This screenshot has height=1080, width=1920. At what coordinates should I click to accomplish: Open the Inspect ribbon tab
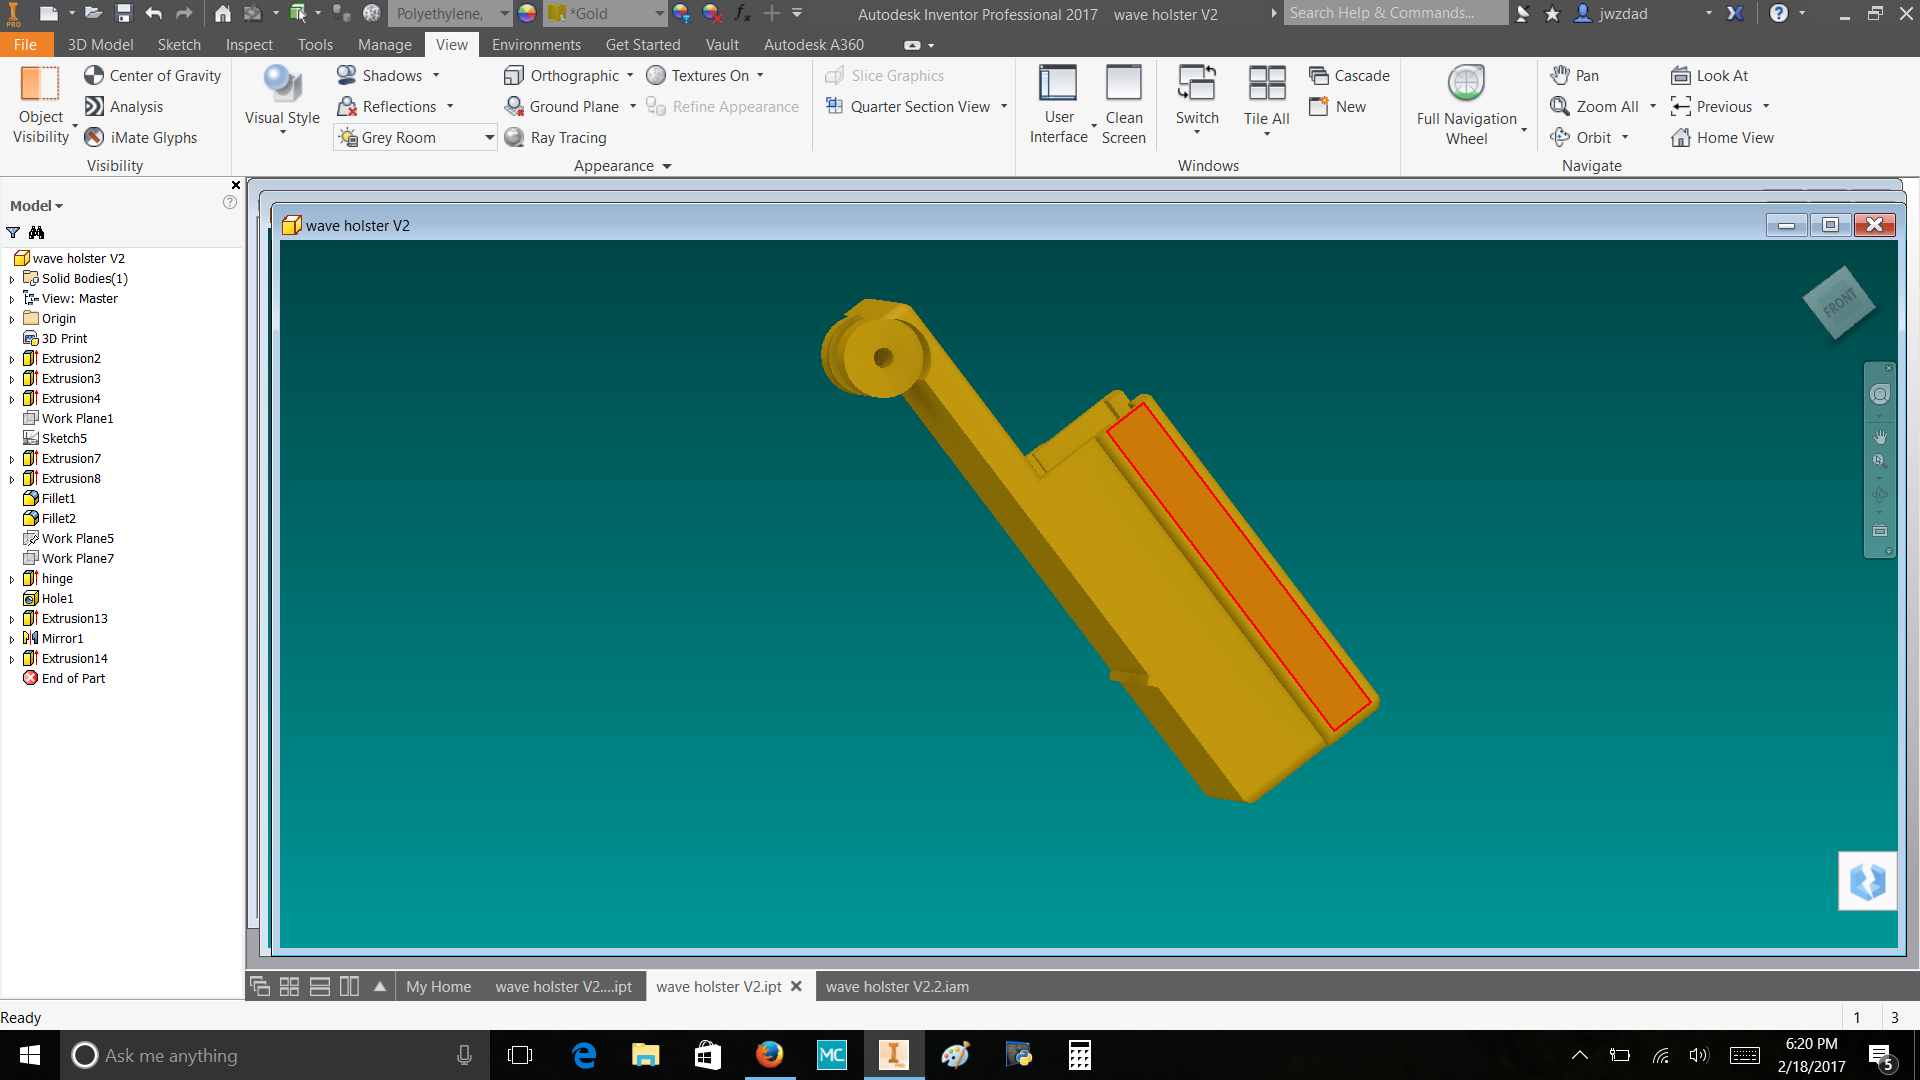click(249, 45)
